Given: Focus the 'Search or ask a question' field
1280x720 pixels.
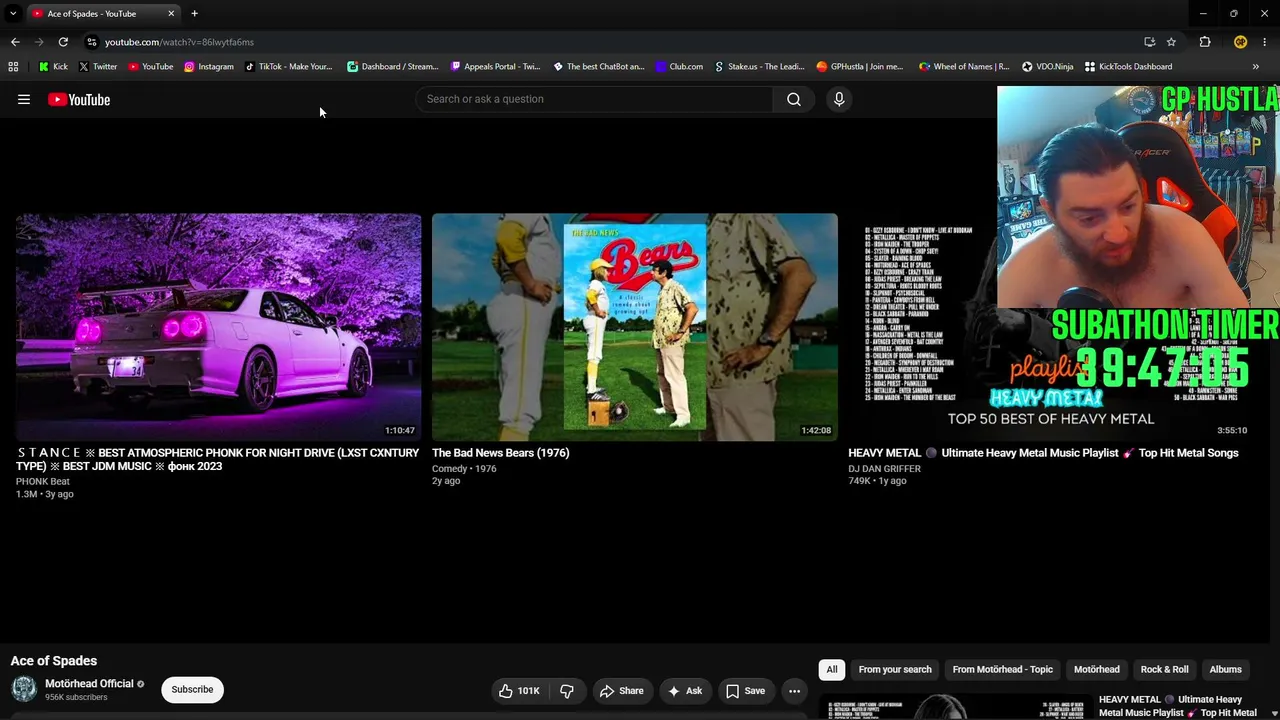Looking at the screenshot, I should coord(595,99).
